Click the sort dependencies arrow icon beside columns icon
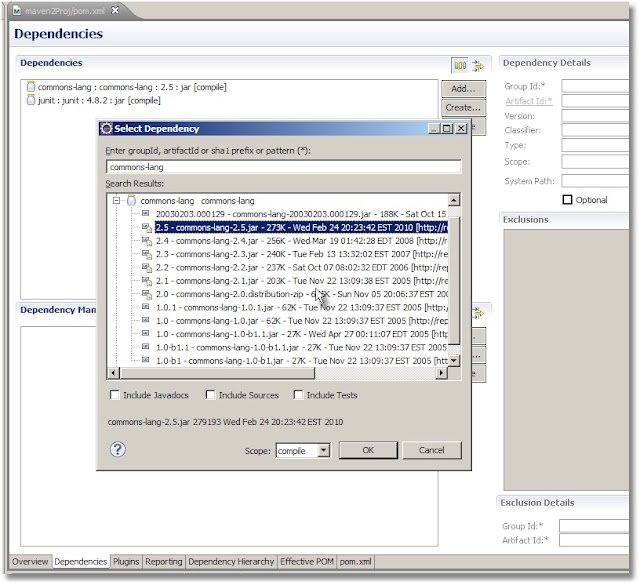Viewport: 640px width, 585px height. [478, 65]
